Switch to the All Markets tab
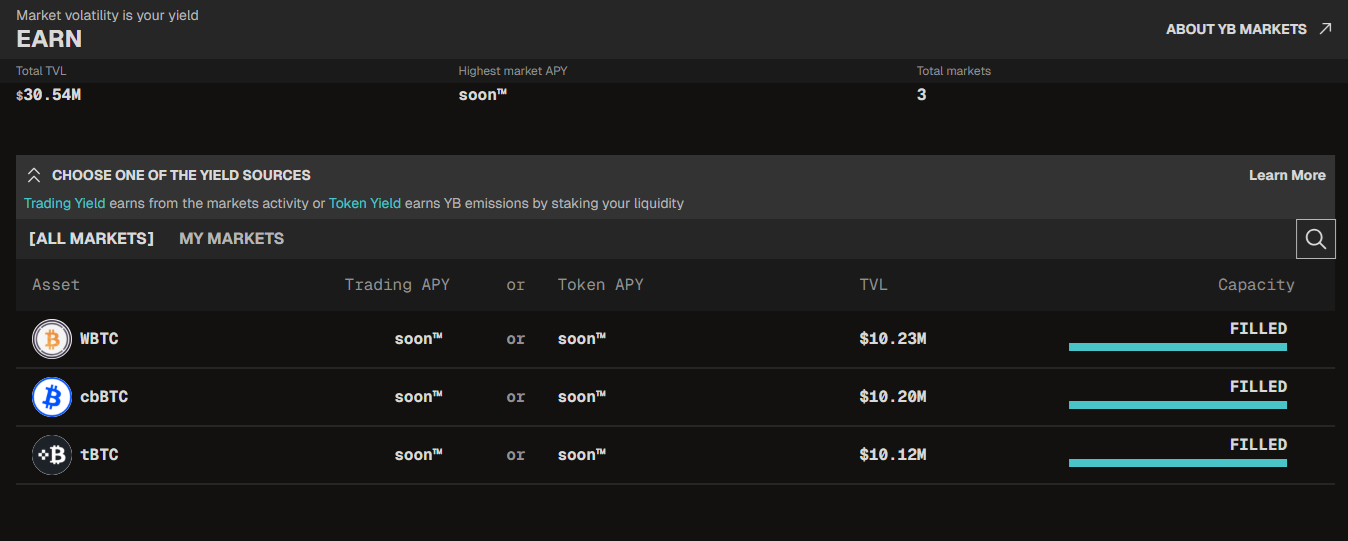This screenshot has height=541, width=1348. (x=91, y=239)
